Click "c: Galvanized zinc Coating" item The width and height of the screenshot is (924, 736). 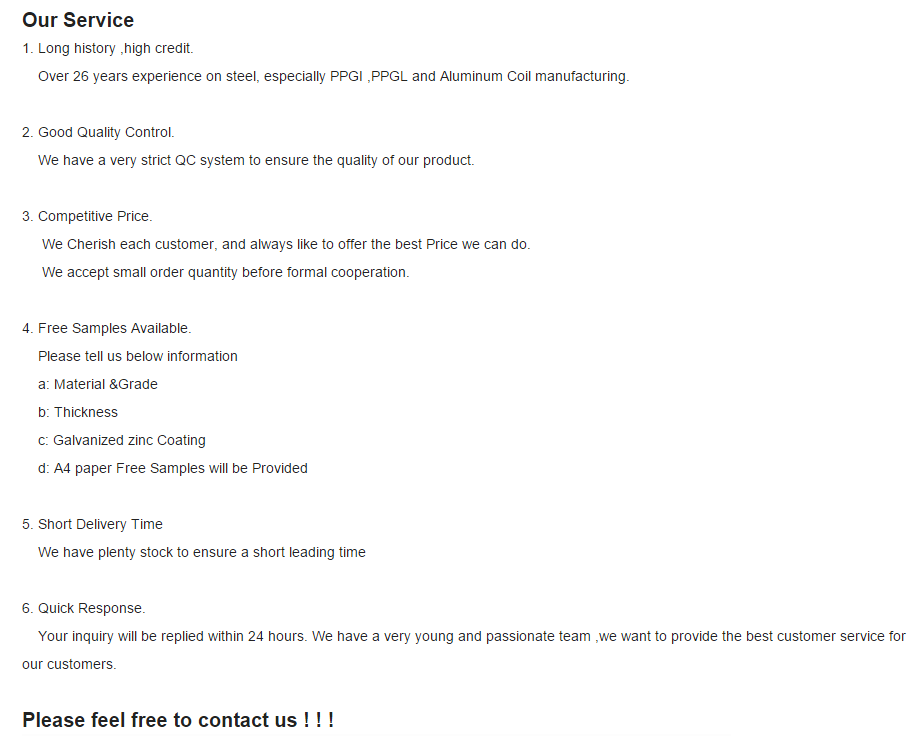pyautogui.click(x=122, y=440)
